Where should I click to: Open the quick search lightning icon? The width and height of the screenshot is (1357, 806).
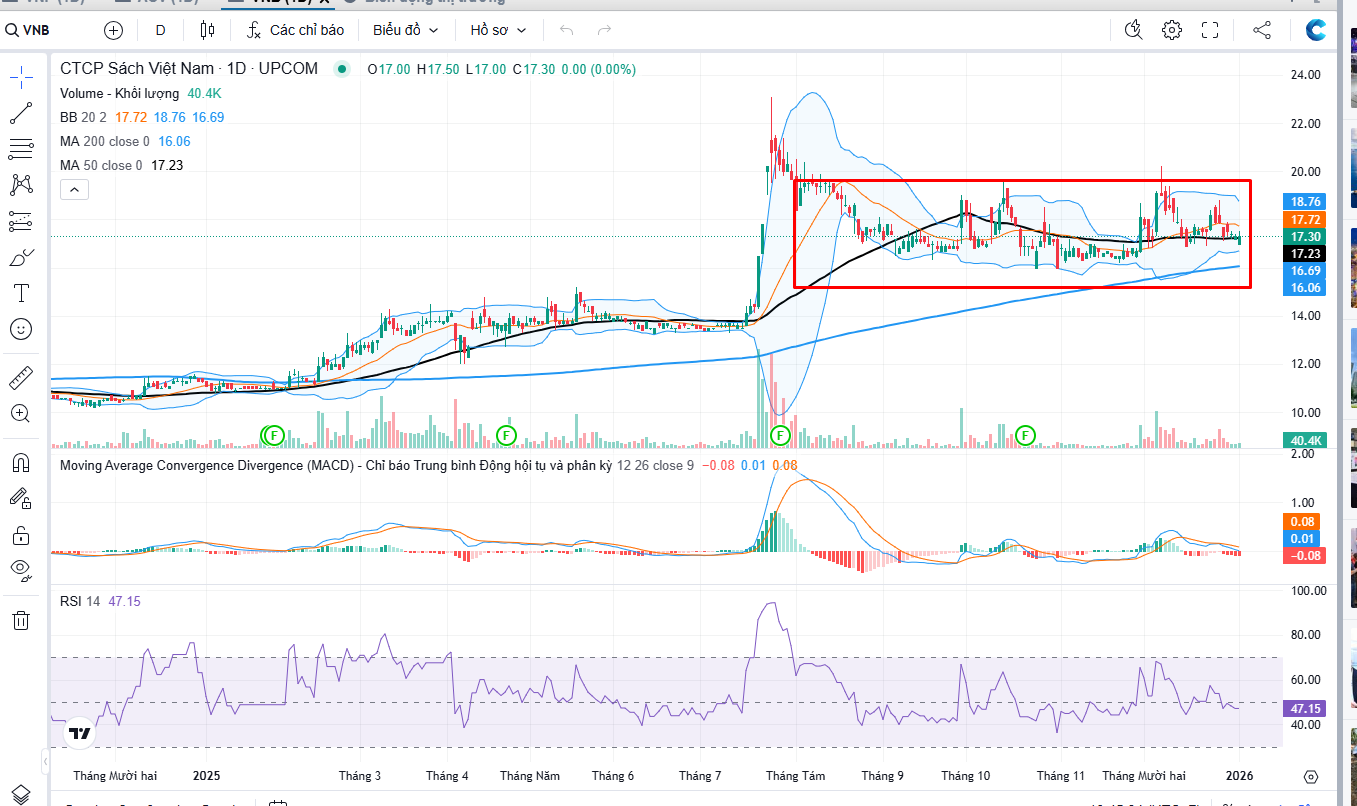point(1133,30)
